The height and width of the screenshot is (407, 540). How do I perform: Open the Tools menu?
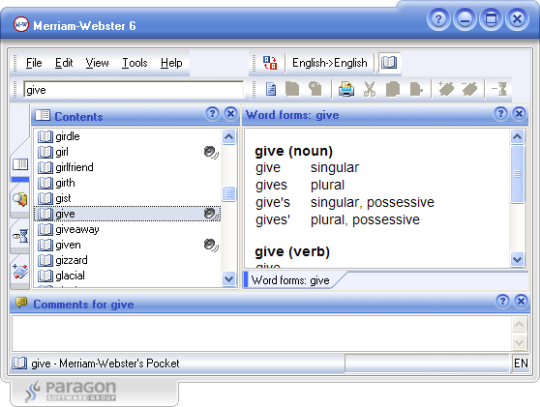(135, 63)
